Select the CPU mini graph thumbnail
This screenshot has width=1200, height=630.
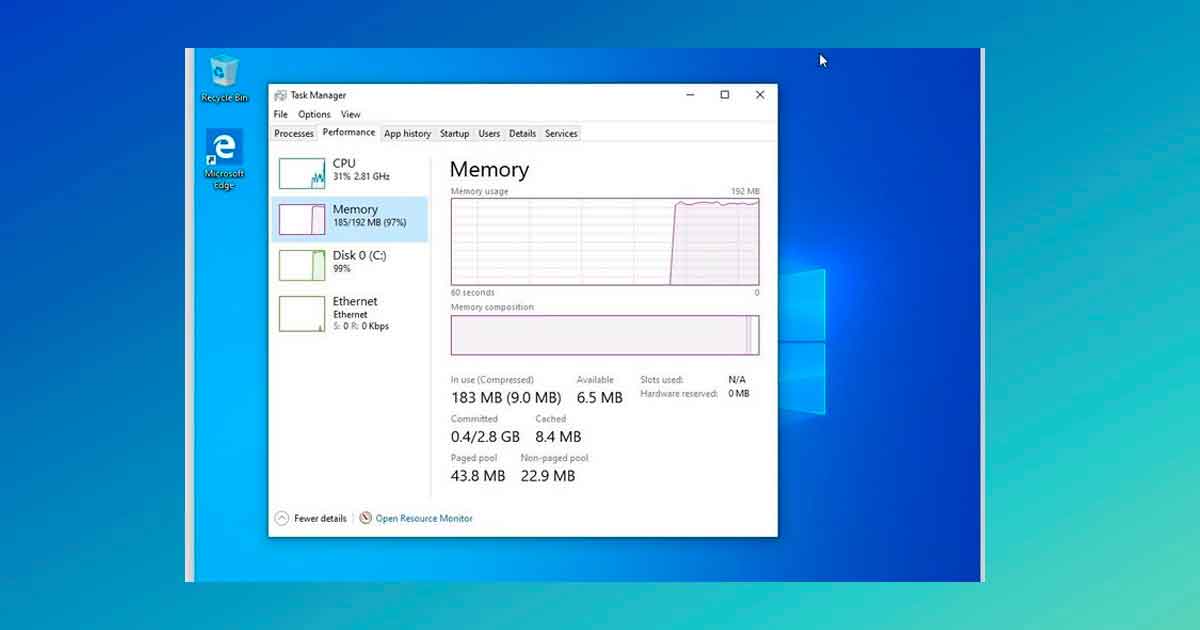(302, 173)
